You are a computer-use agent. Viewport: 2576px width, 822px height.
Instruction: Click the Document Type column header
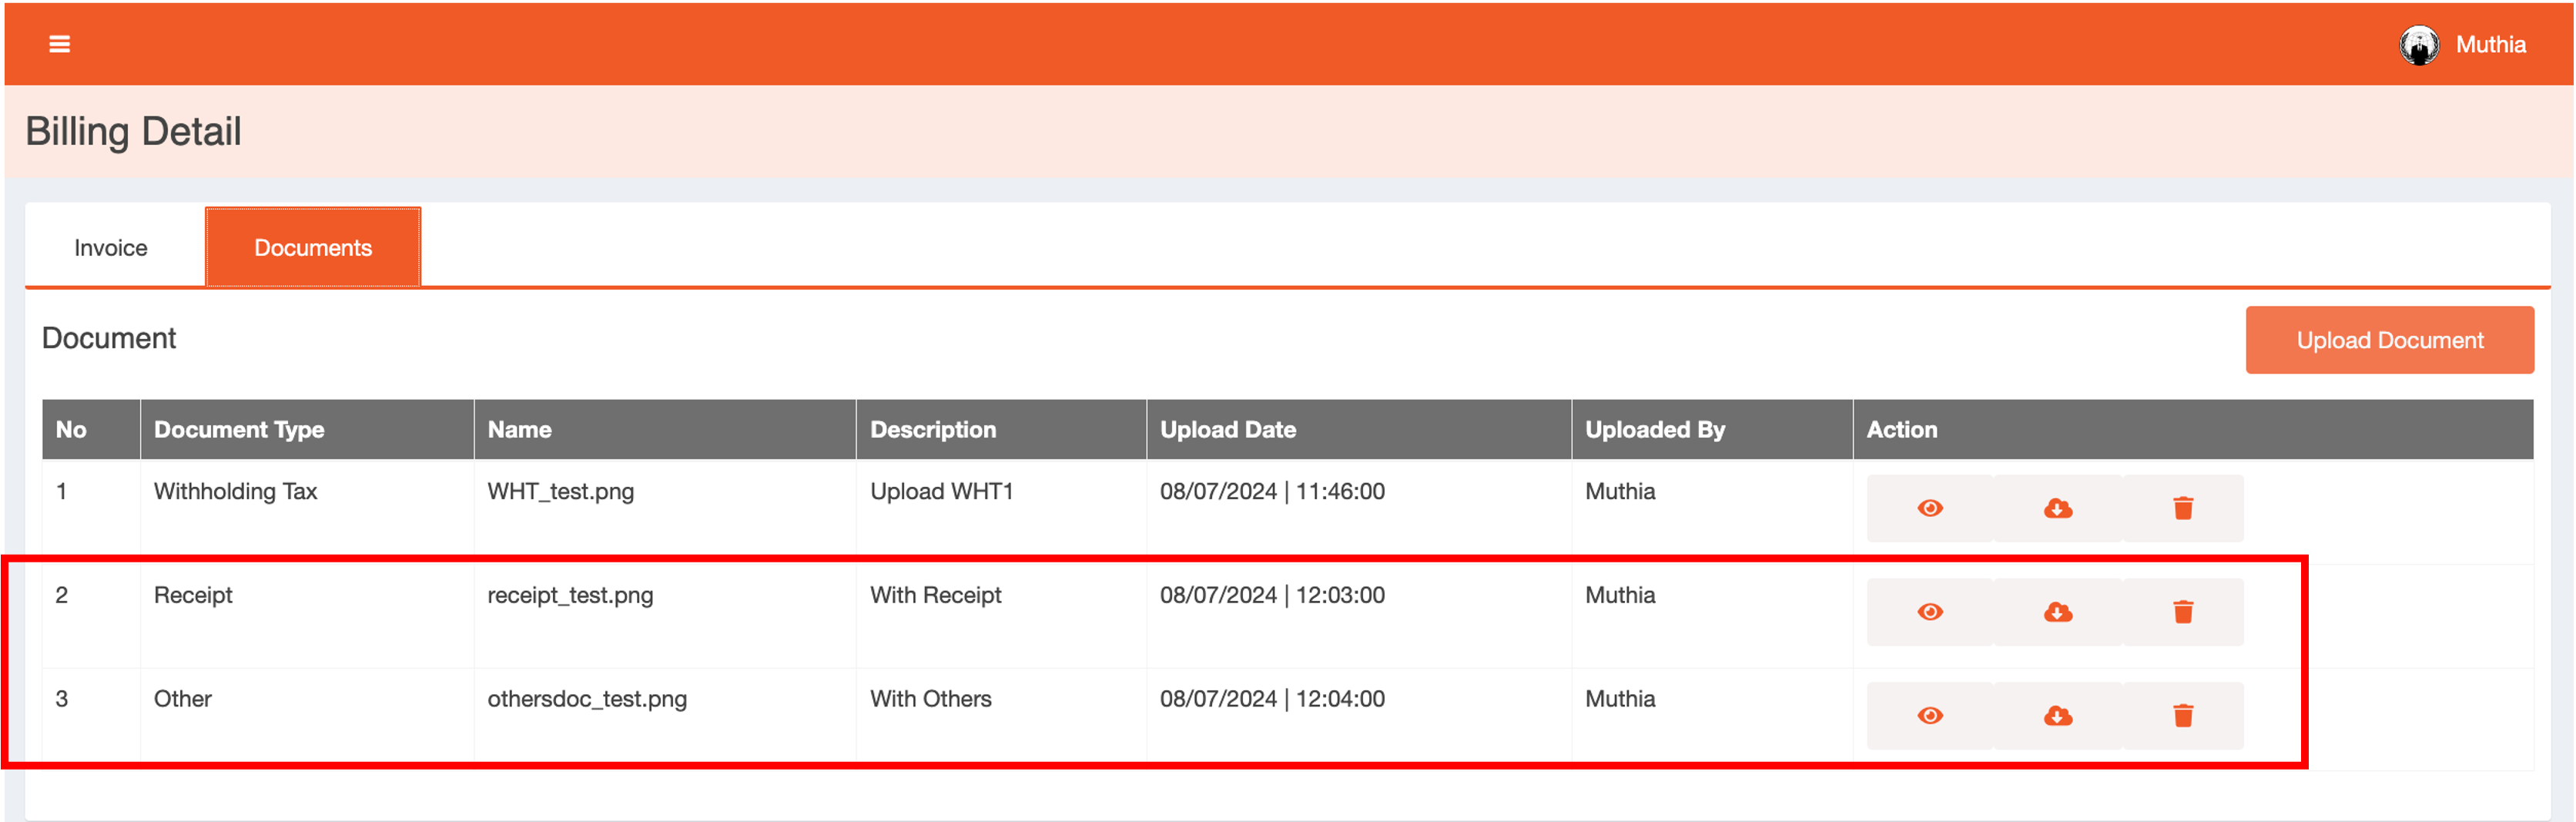tap(239, 429)
